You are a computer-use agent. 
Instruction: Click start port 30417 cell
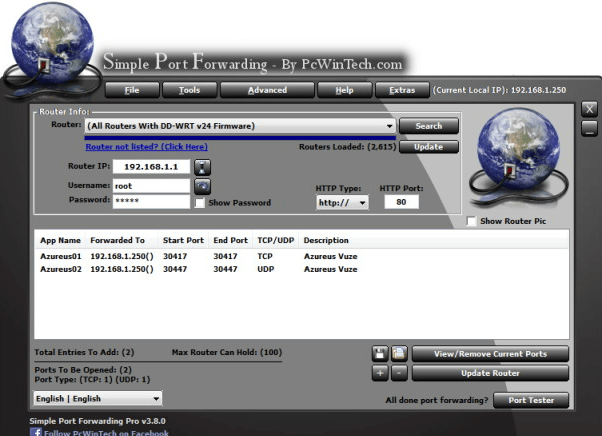[175, 256]
